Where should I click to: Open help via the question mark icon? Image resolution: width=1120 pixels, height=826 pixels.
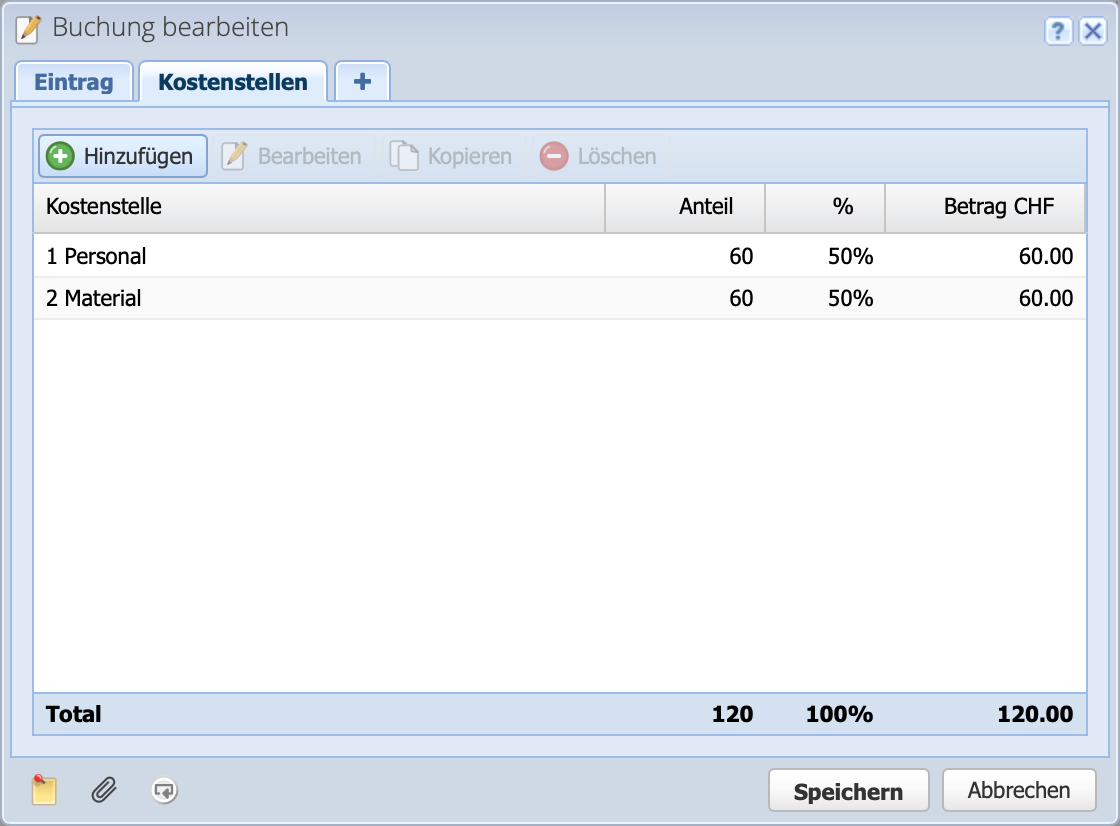tap(1058, 31)
